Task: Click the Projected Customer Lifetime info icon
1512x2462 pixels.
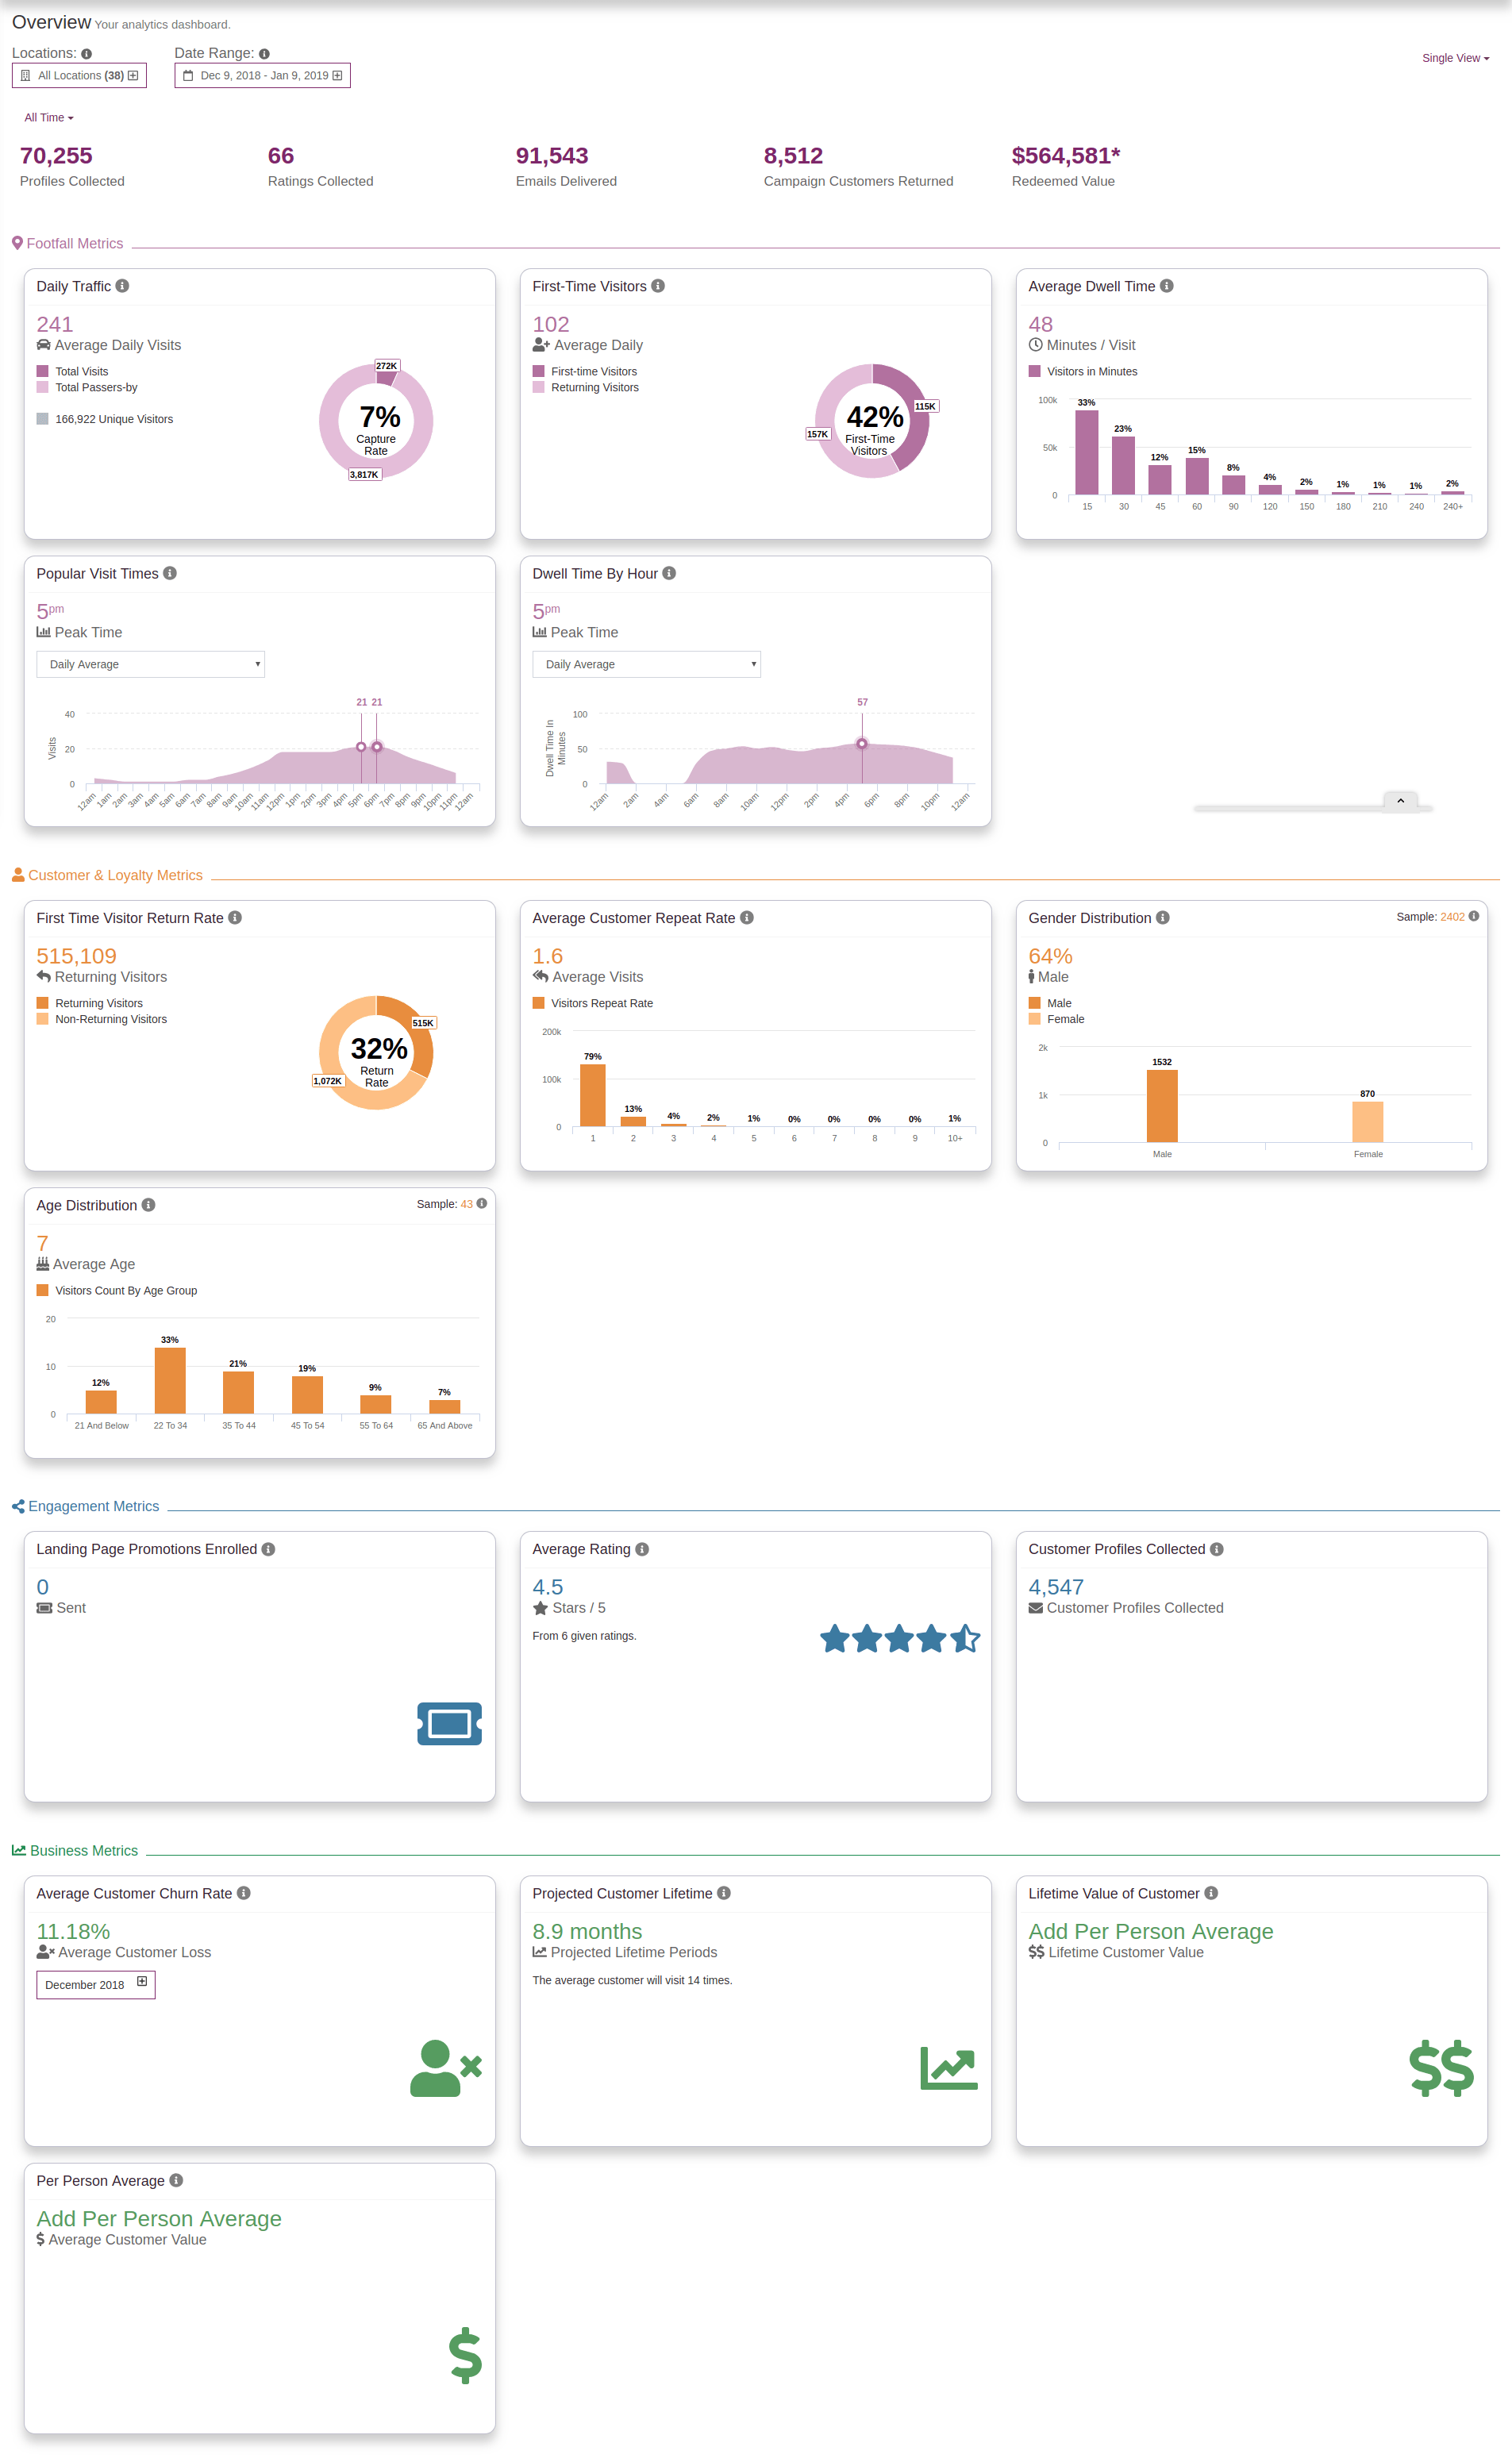Action: pyautogui.click(x=724, y=1893)
